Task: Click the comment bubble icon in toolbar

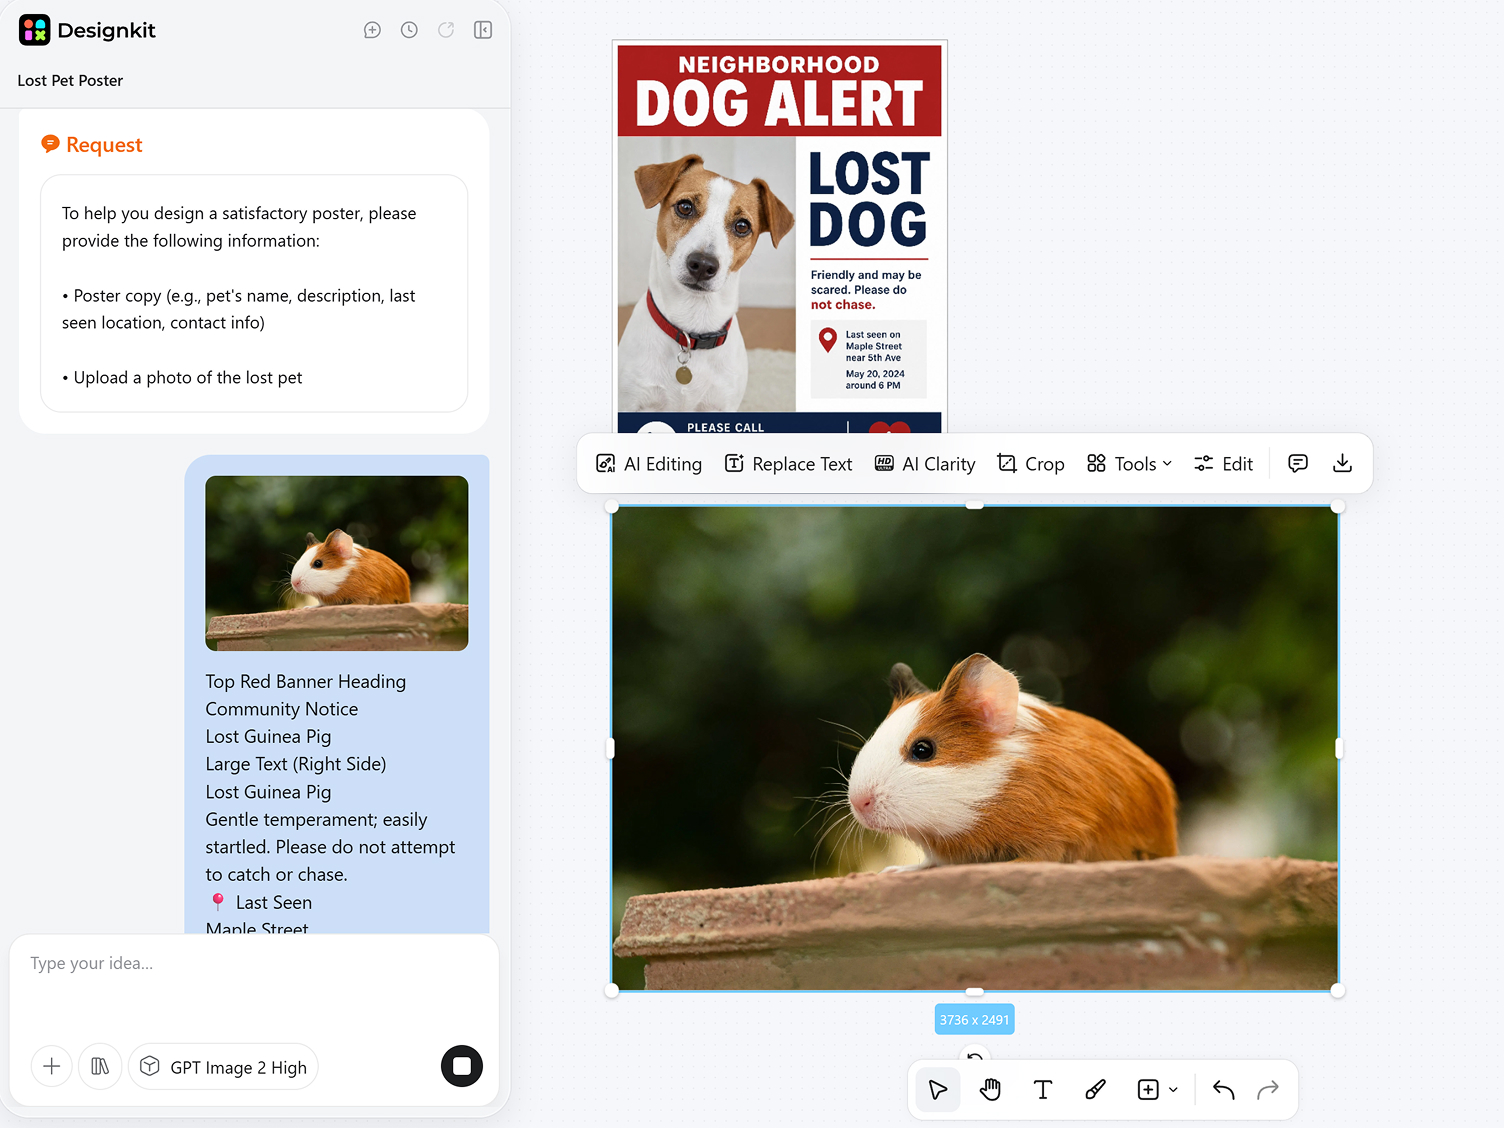Action: pos(1298,463)
